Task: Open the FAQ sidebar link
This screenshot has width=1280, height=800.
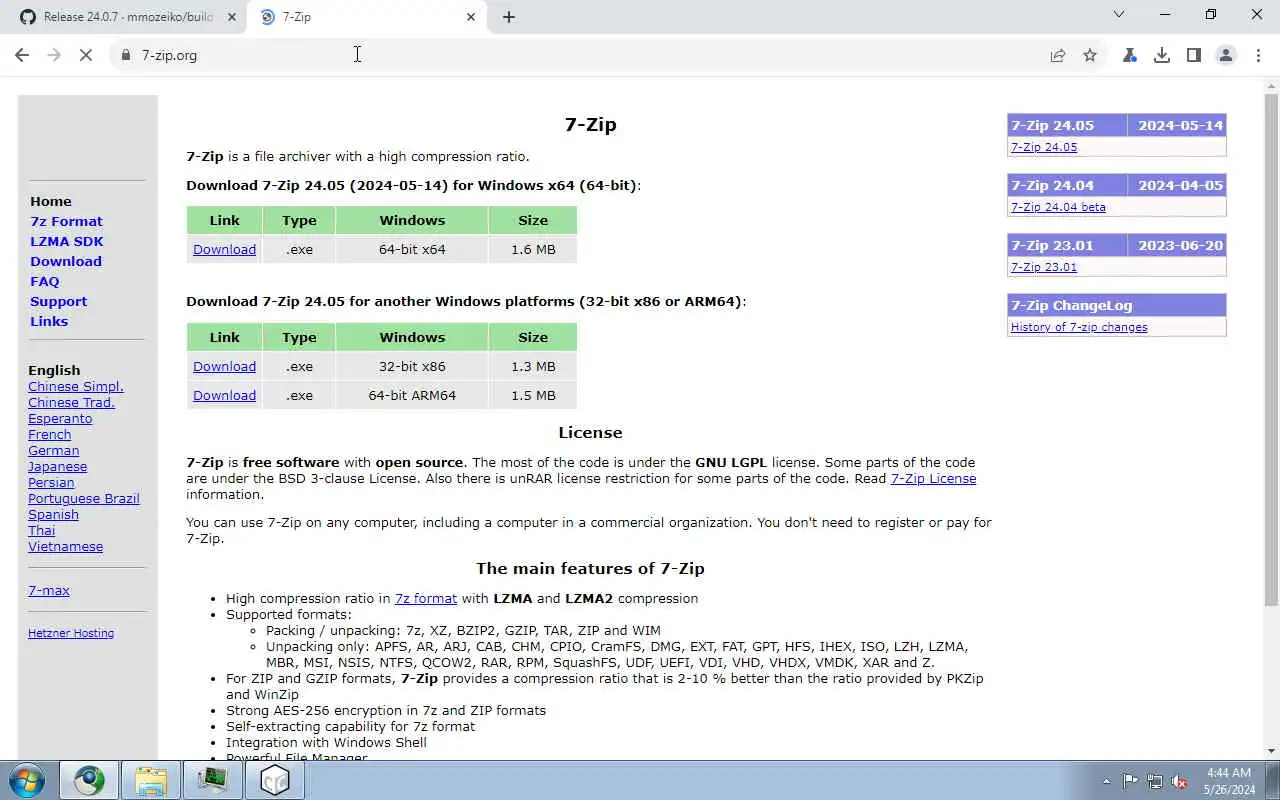Action: tap(45, 281)
